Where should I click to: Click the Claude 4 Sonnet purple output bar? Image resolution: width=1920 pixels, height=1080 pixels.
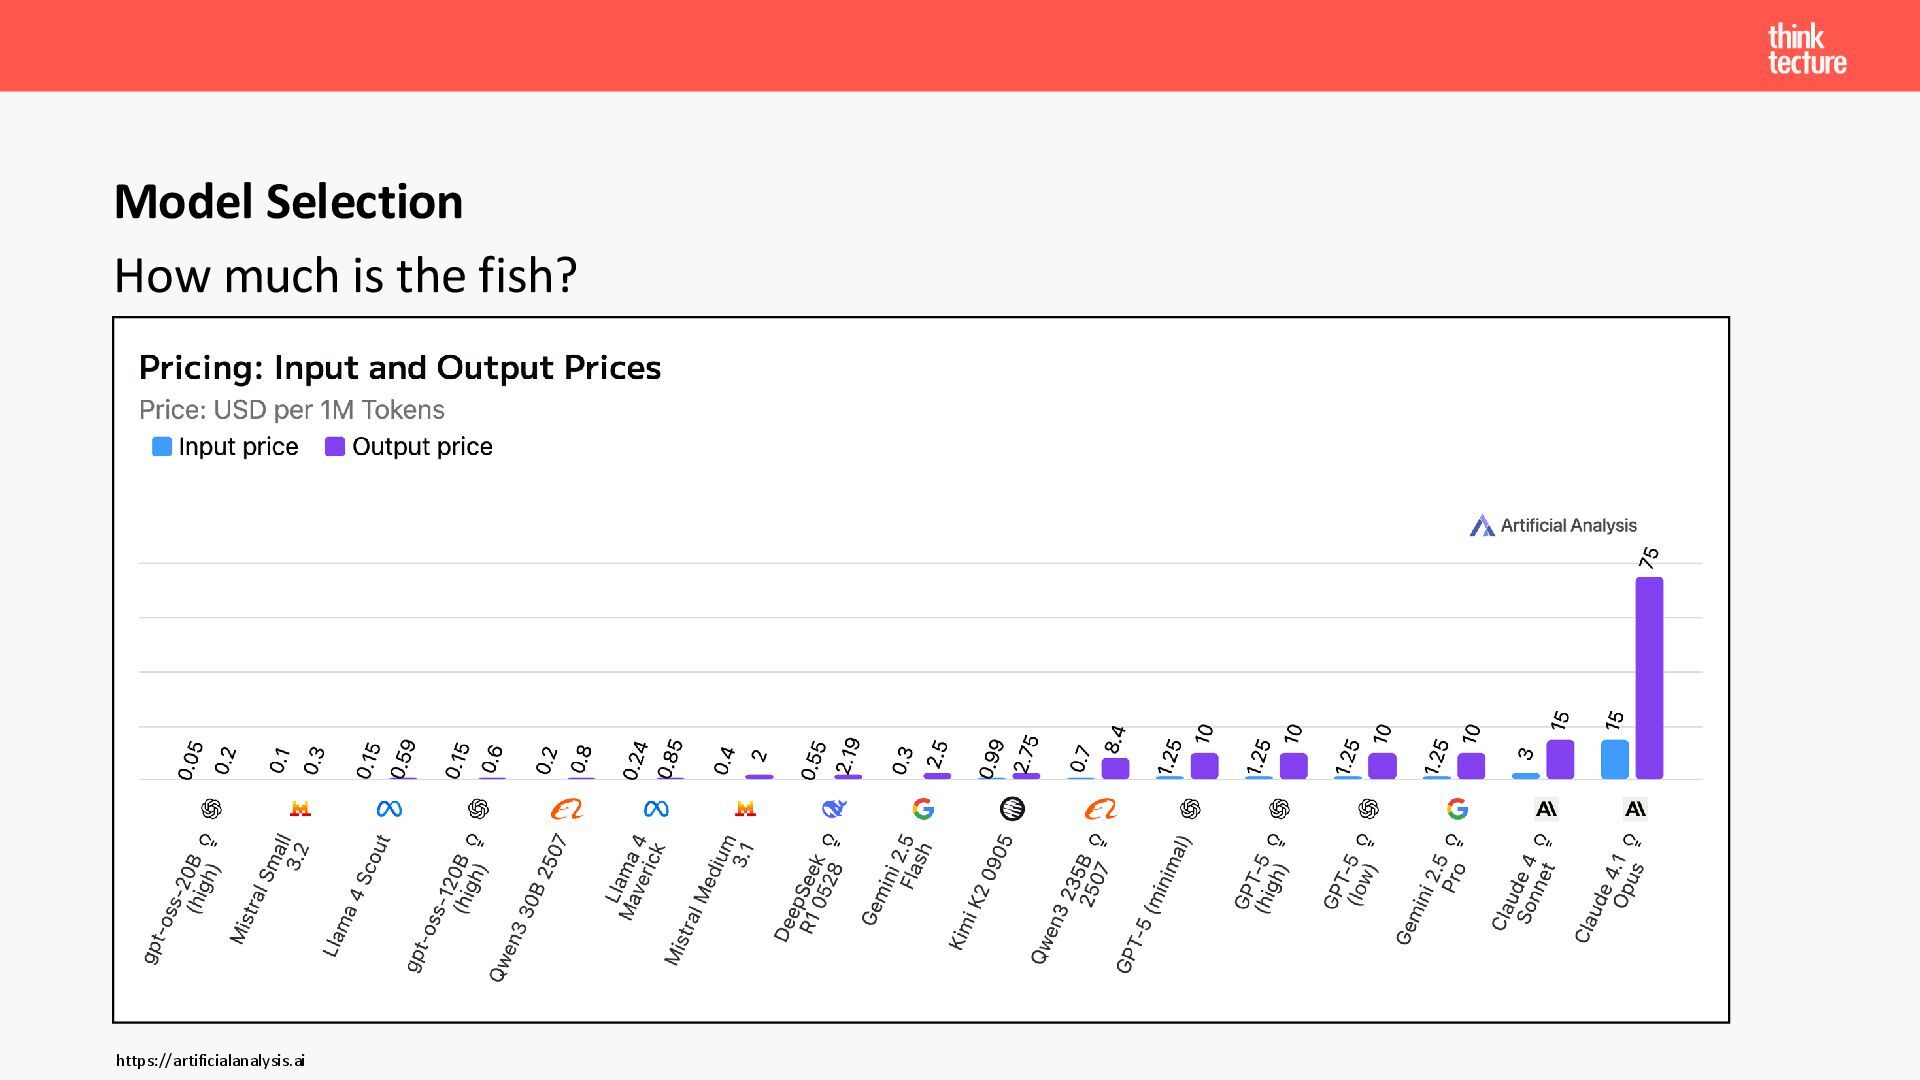click(1560, 760)
